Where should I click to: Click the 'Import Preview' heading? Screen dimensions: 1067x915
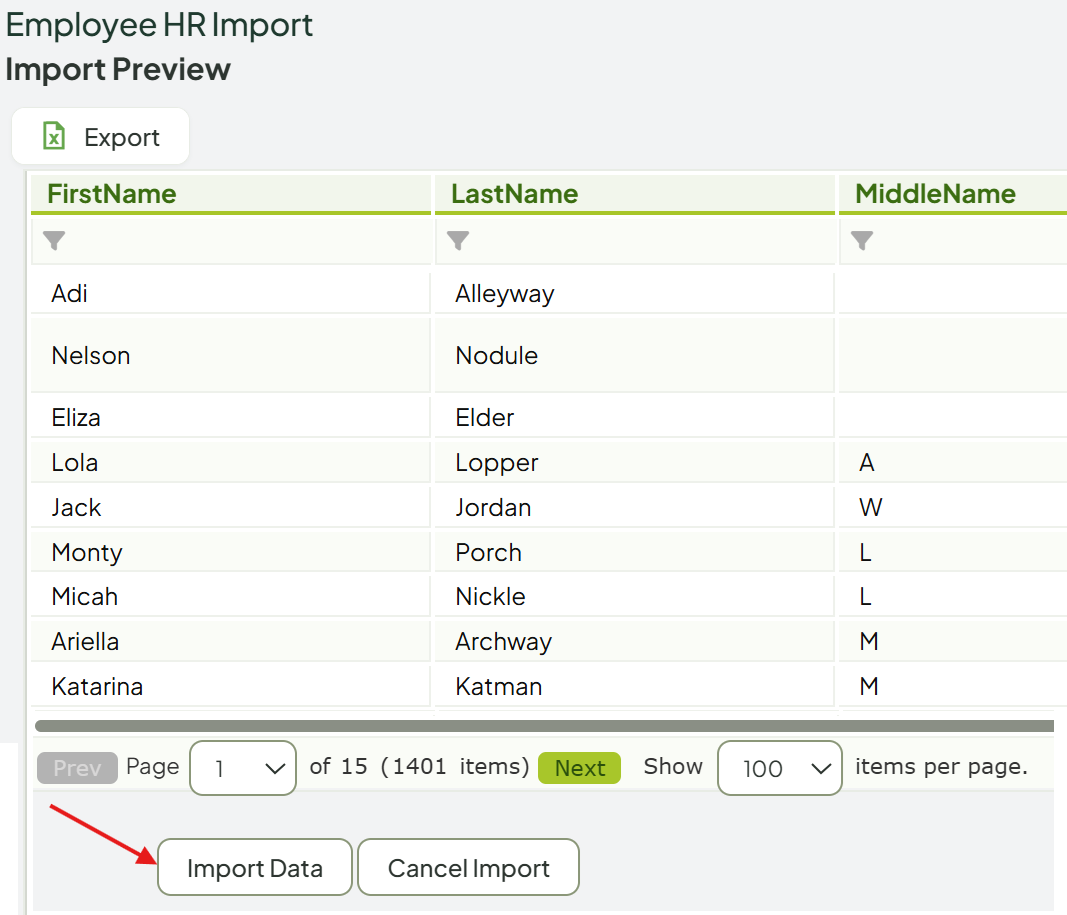(118, 69)
